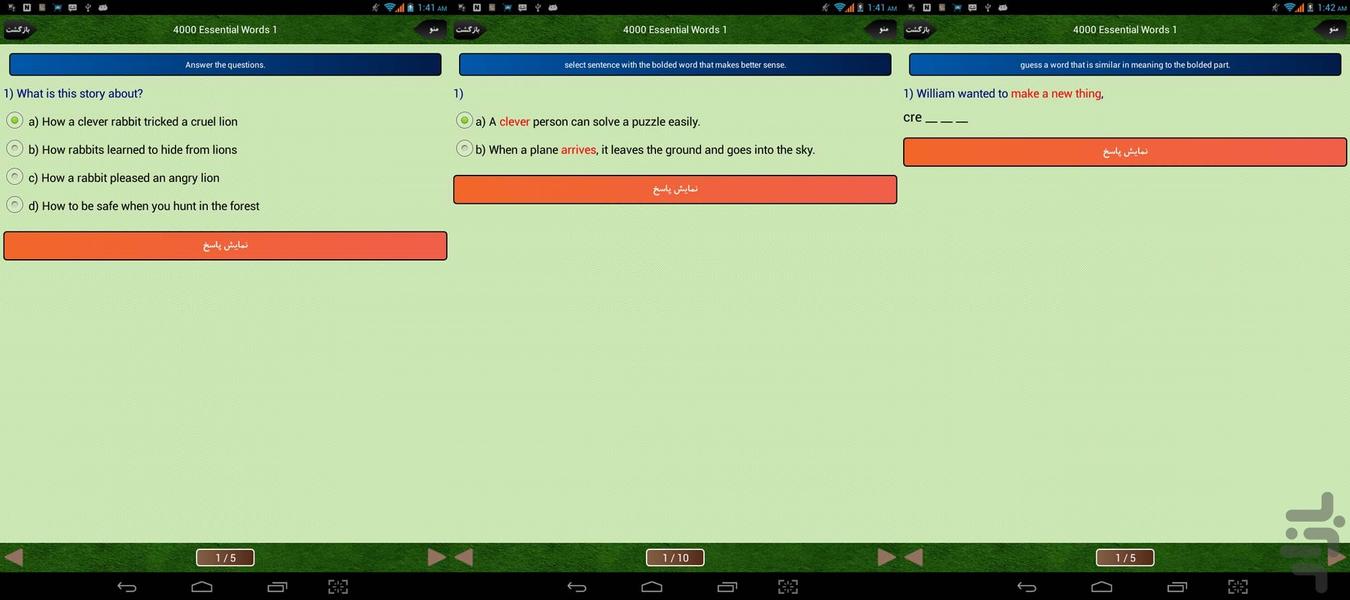
Task: Click previous arrow on the sentence-selection quiz screen
Action: (464, 557)
